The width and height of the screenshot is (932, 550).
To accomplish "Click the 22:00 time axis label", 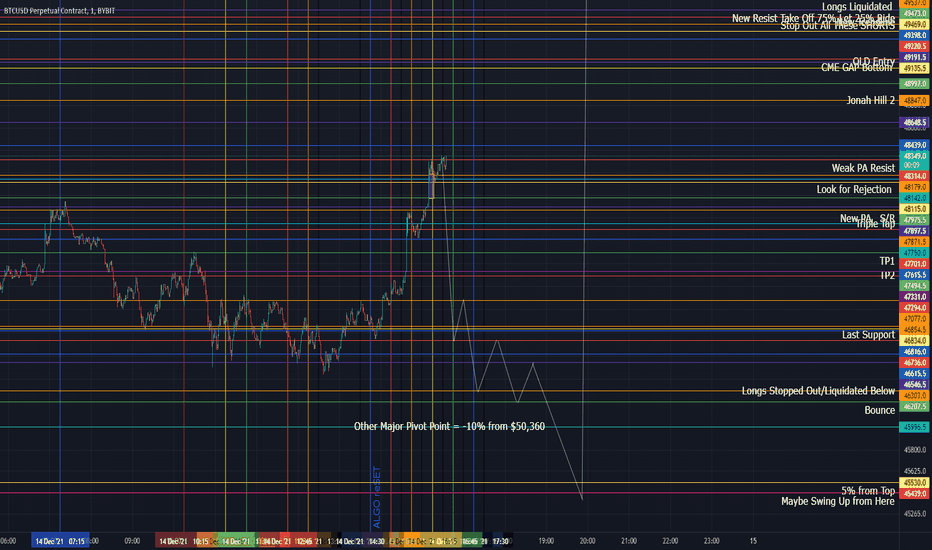I will click(670, 541).
